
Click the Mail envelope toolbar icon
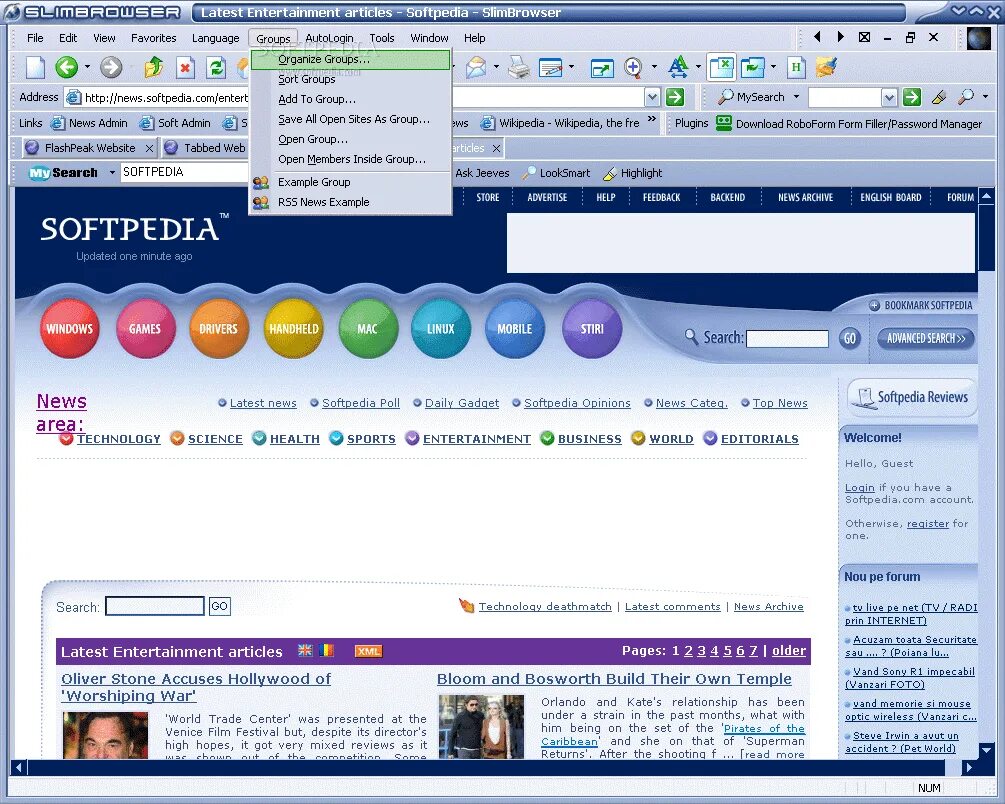(476, 67)
